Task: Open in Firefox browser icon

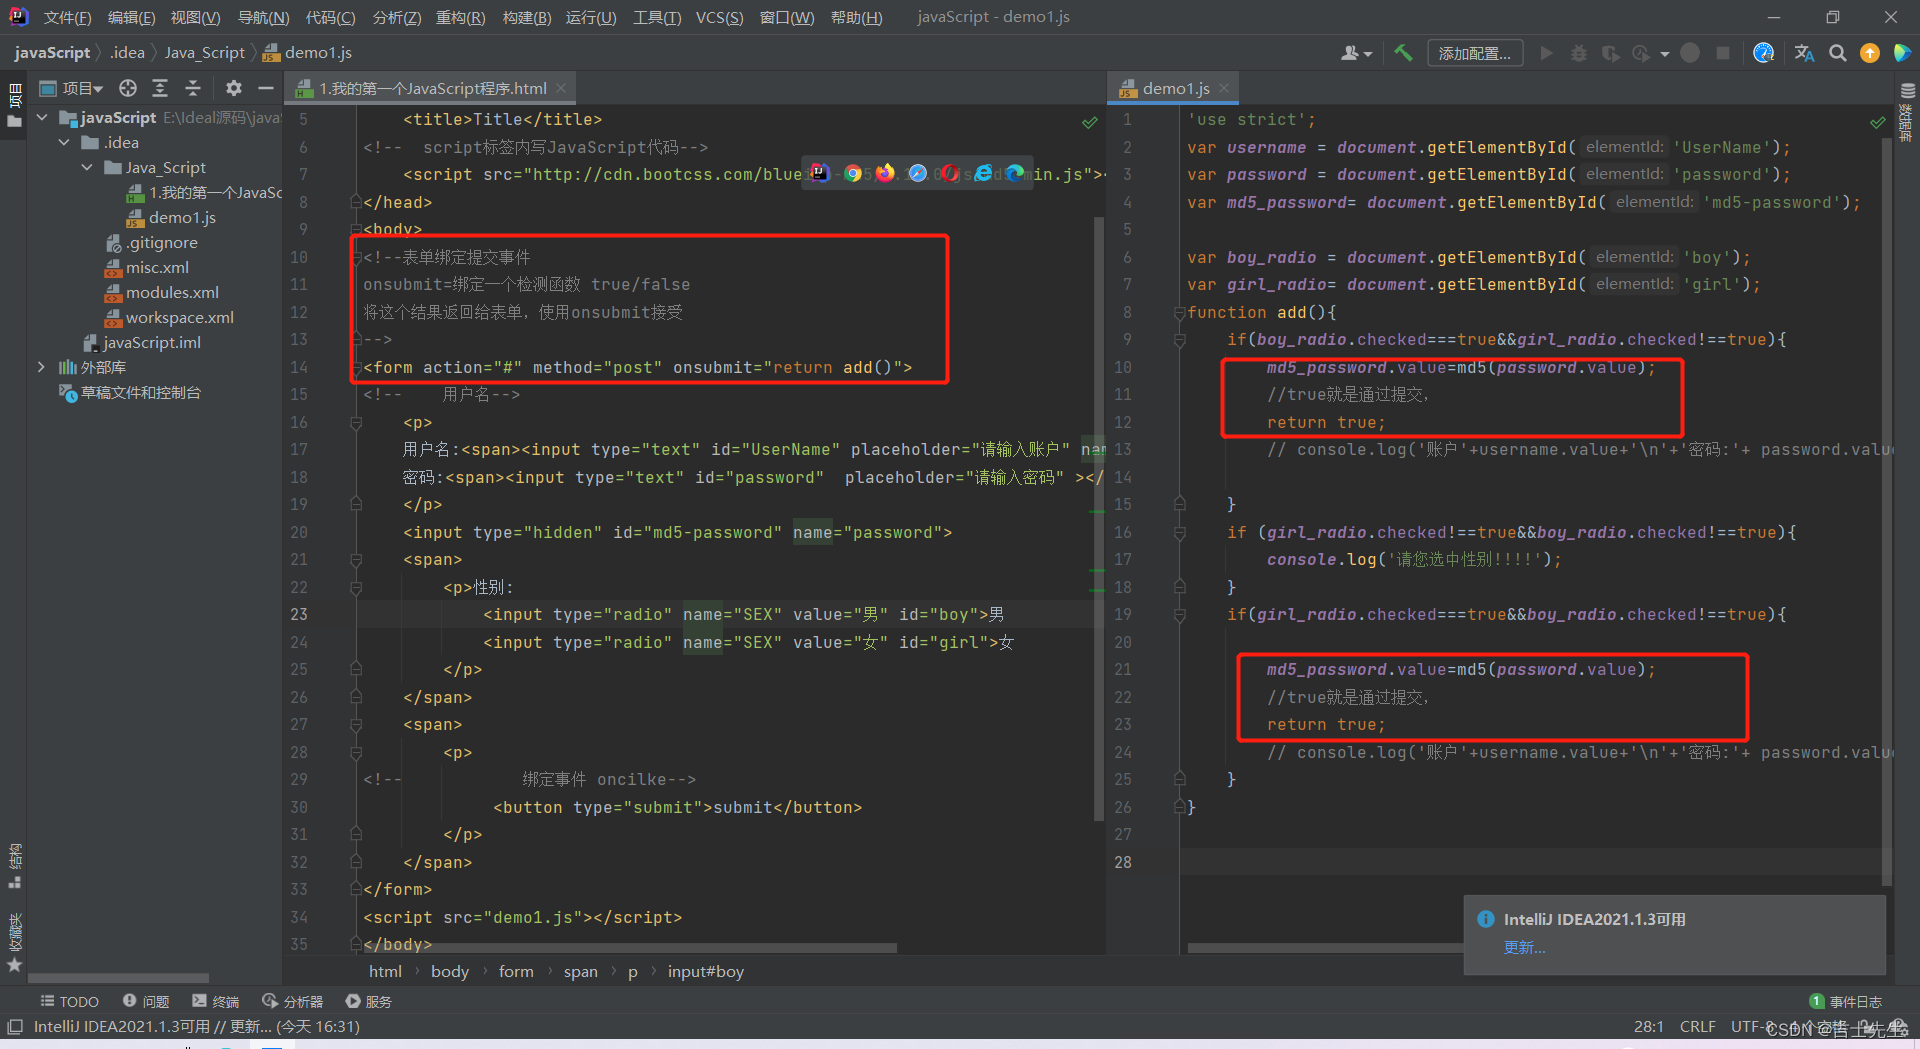Action: [885, 173]
